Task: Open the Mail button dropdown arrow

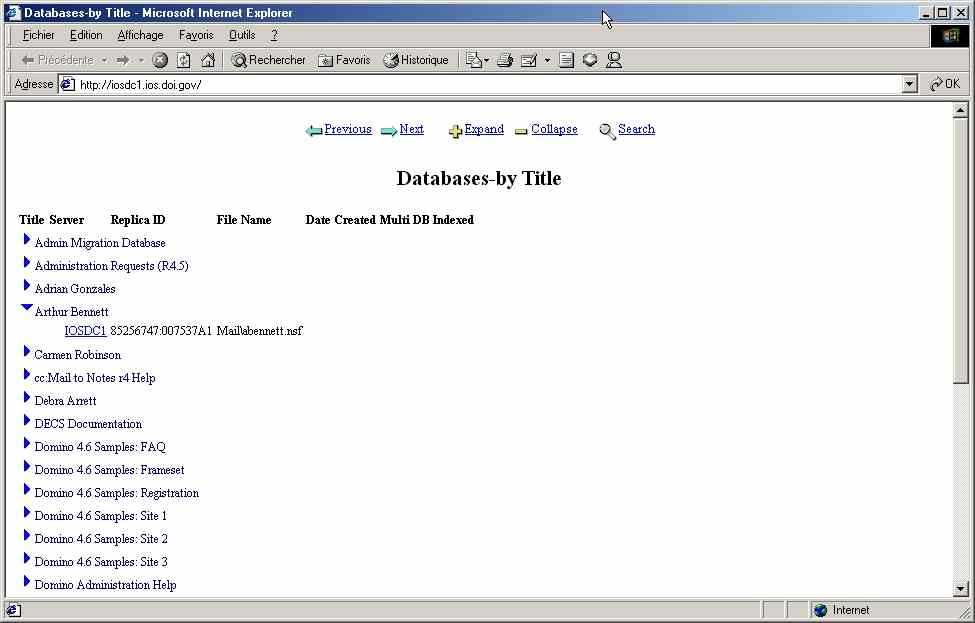Action: [x=486, y=60]
